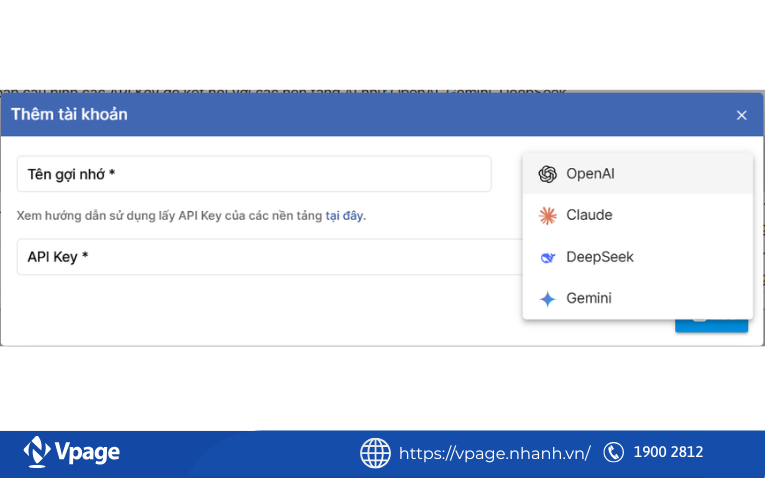Open the tại đây guide link

(x=344, y=216)
